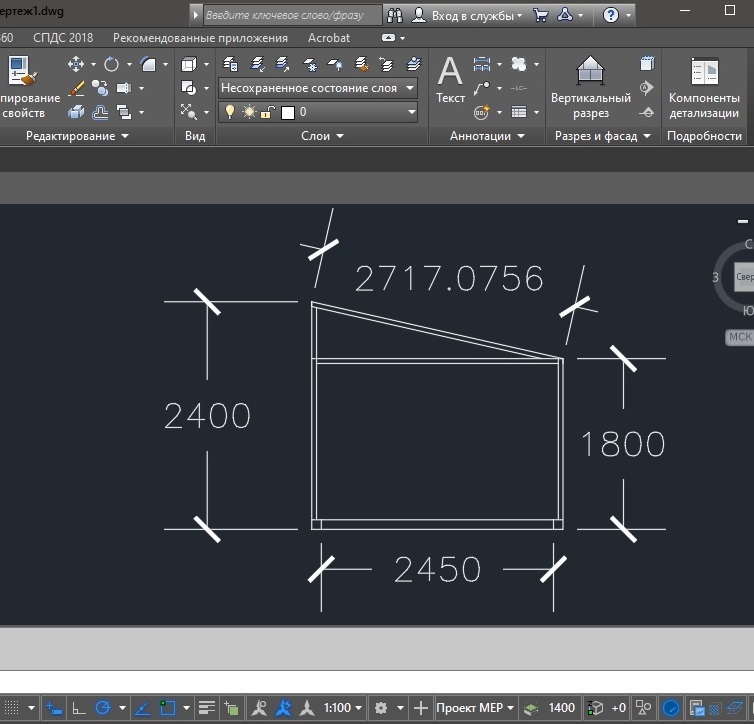Click the 2450 dimension text
The height and width of the screenshot is (724, 754).
pos(437,569)
